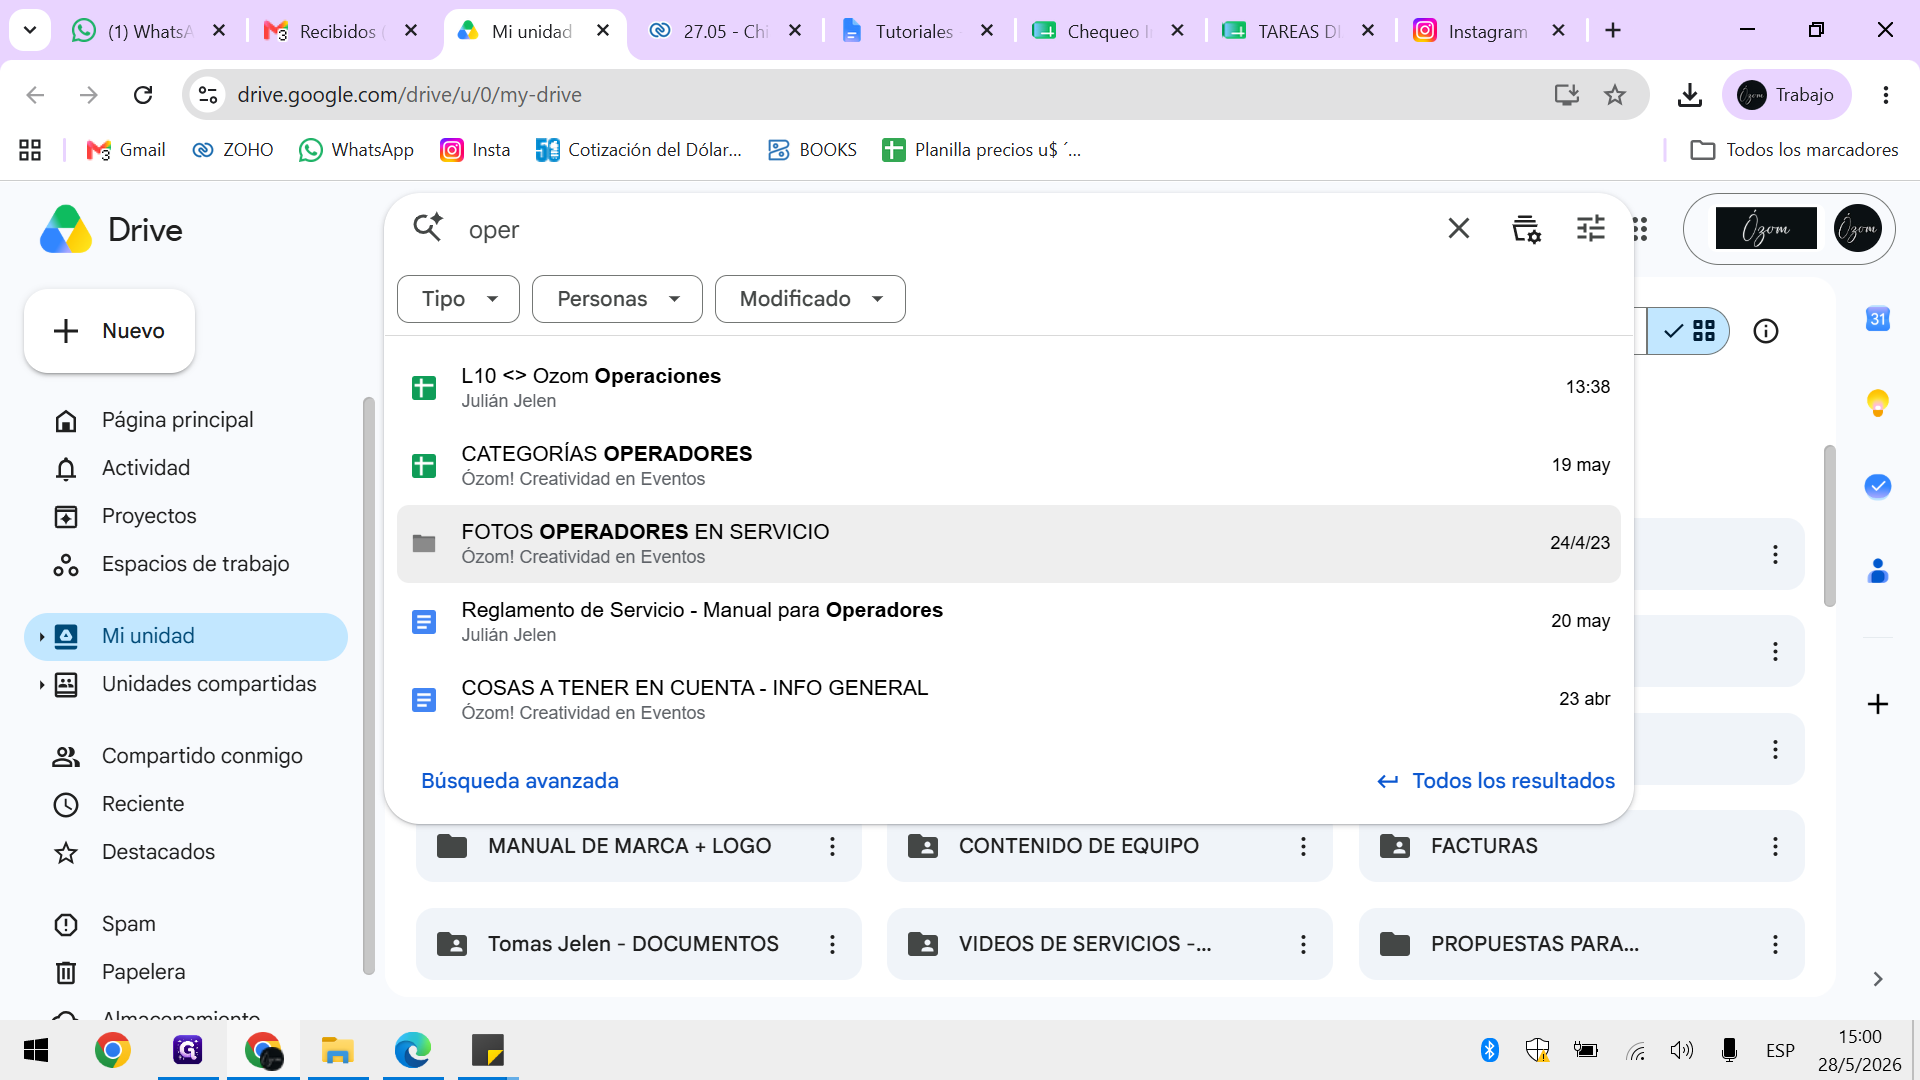
Task: Open Google Calendar side panel icon
Action: (x=1878, y=319)
